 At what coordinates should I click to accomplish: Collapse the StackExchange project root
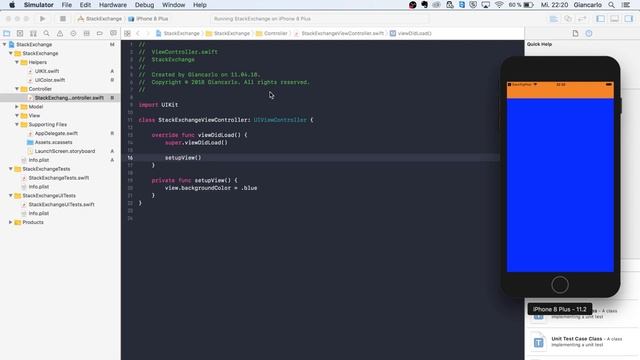(x=4, y=44)
